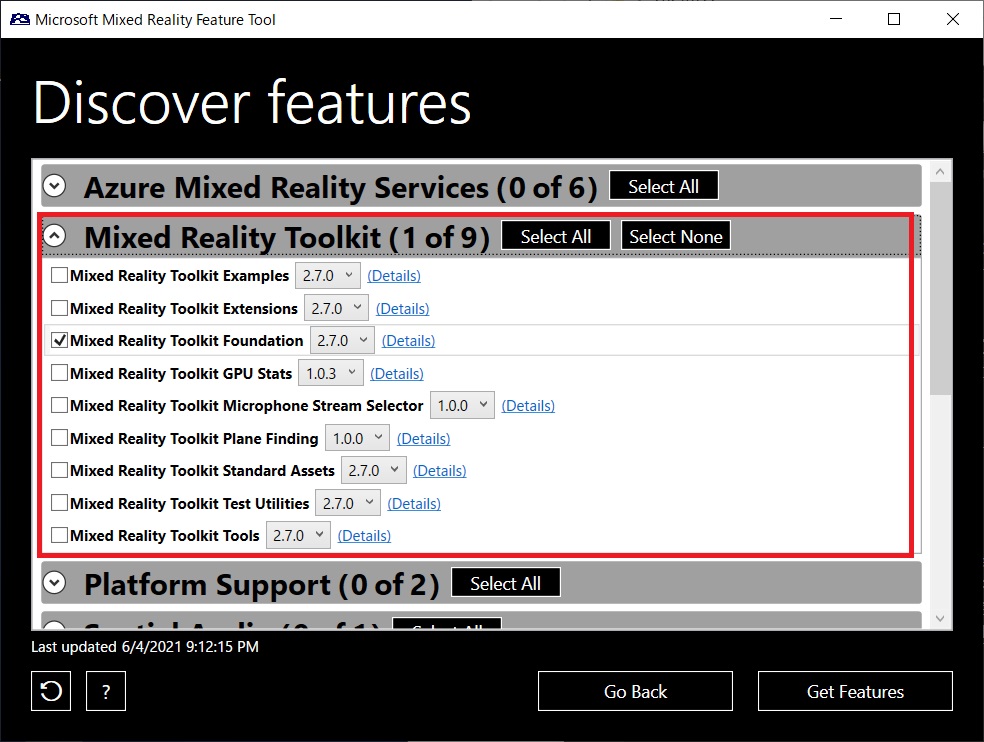
Task: Click the Last updated timestamp text
Action: click(145, 647)
